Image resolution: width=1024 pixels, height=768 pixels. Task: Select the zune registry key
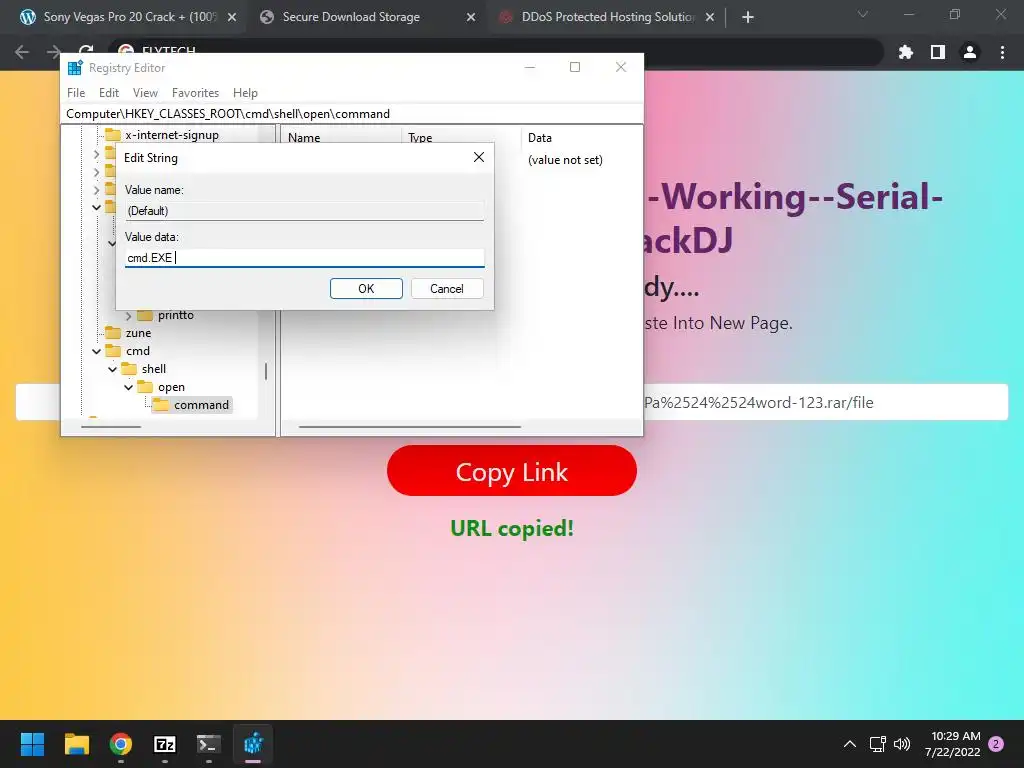138,333
